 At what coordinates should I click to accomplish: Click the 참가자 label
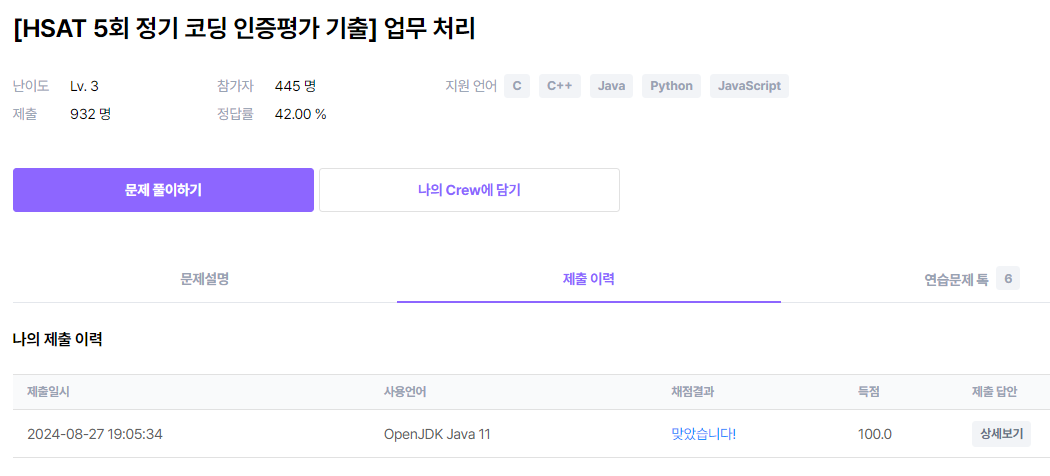pyautogui.click(x=235, y=86)
